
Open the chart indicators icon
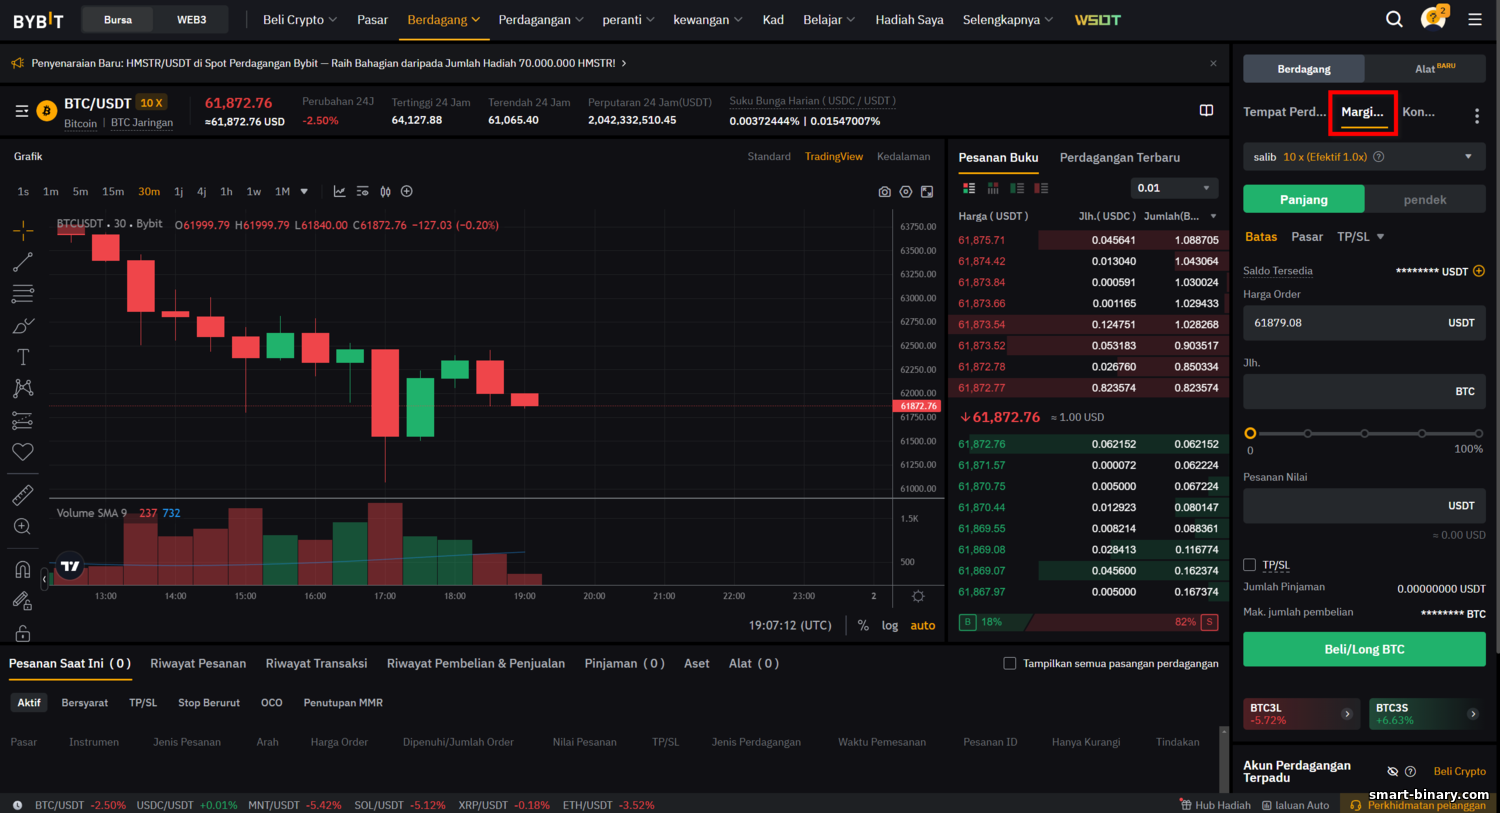coord(340,191)
